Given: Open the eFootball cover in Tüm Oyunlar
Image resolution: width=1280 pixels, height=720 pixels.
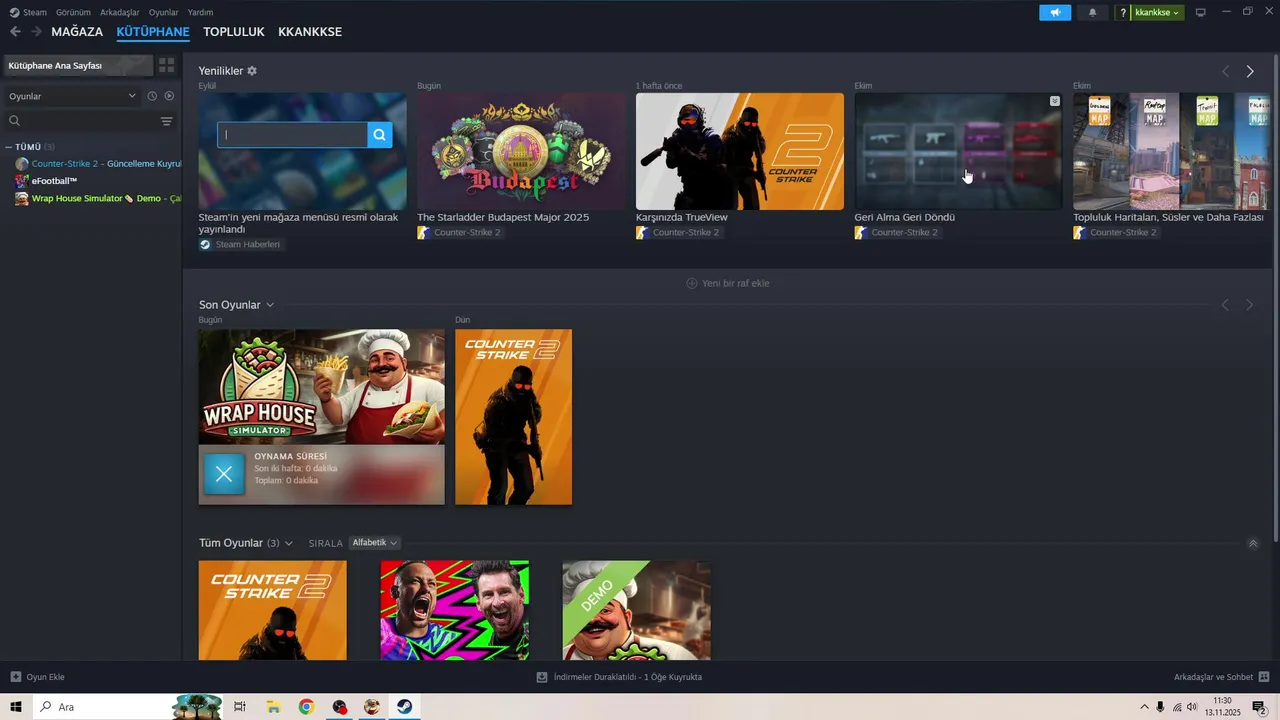Looking at the screenshot, I should coord(455,610).
